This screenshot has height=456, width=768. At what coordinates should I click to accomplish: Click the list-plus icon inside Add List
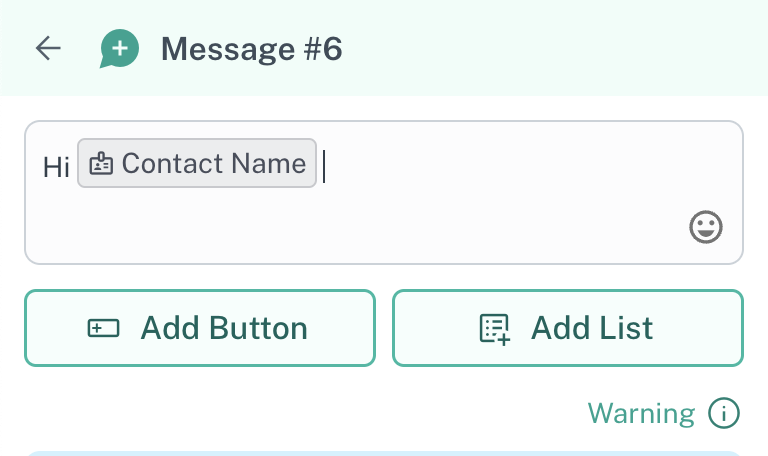(x=494, y=329)
